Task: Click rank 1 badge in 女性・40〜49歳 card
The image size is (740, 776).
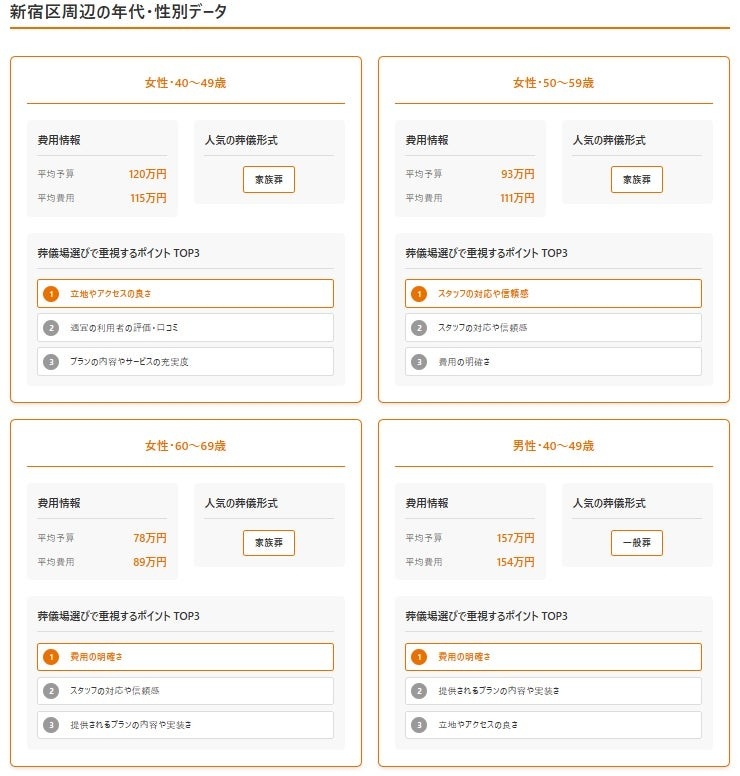Action: [x=51, y=294]
